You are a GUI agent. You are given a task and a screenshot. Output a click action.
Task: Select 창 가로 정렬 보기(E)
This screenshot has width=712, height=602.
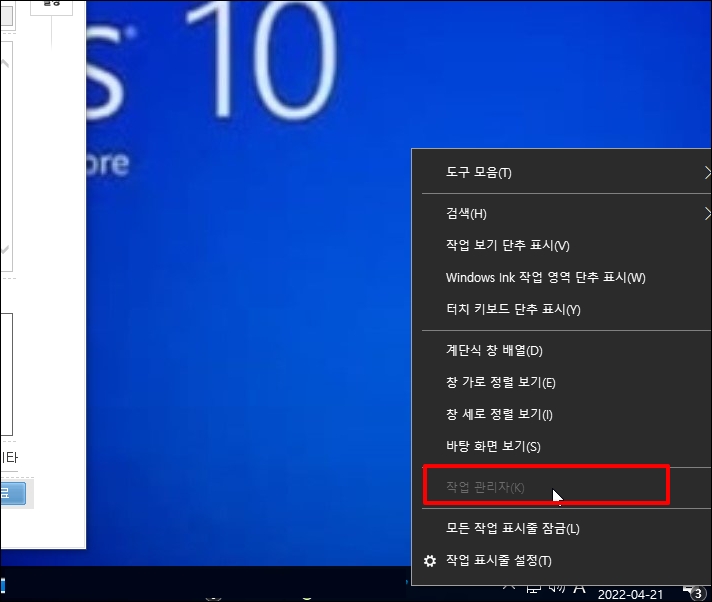coord(561,382)
